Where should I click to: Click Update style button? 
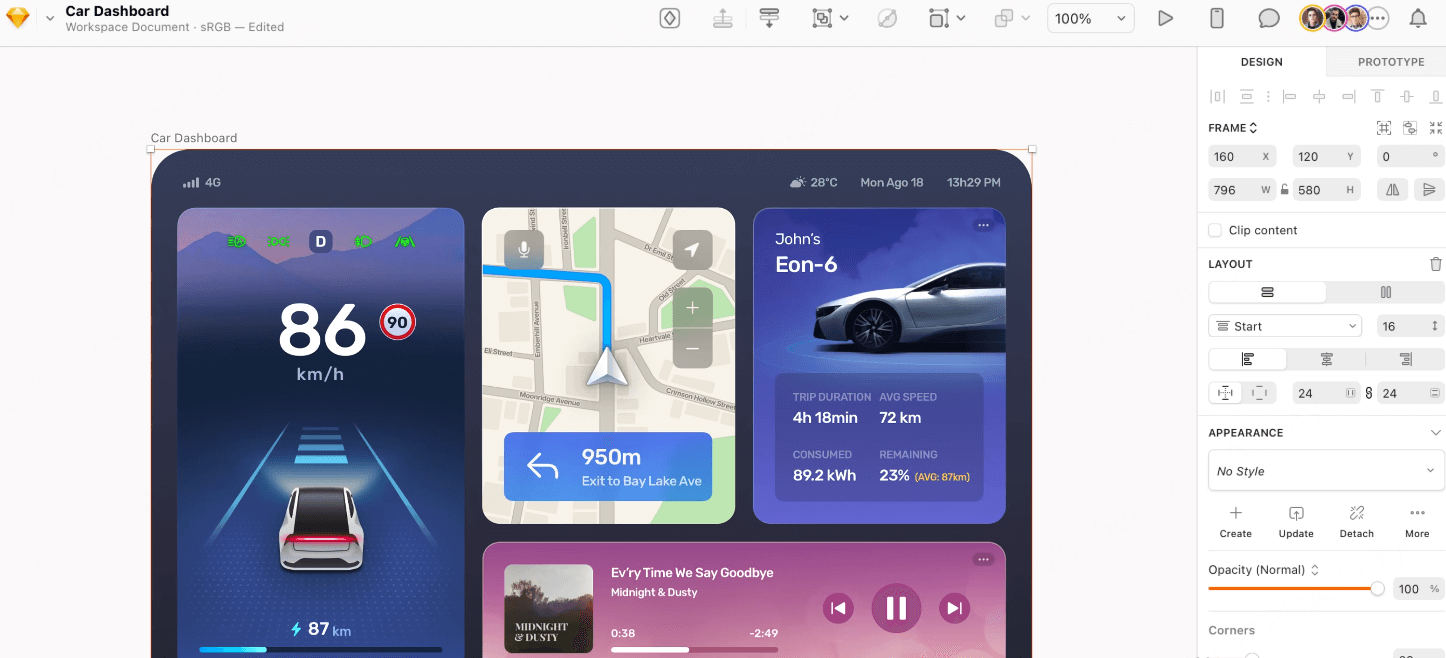[x=1296, y=522]
